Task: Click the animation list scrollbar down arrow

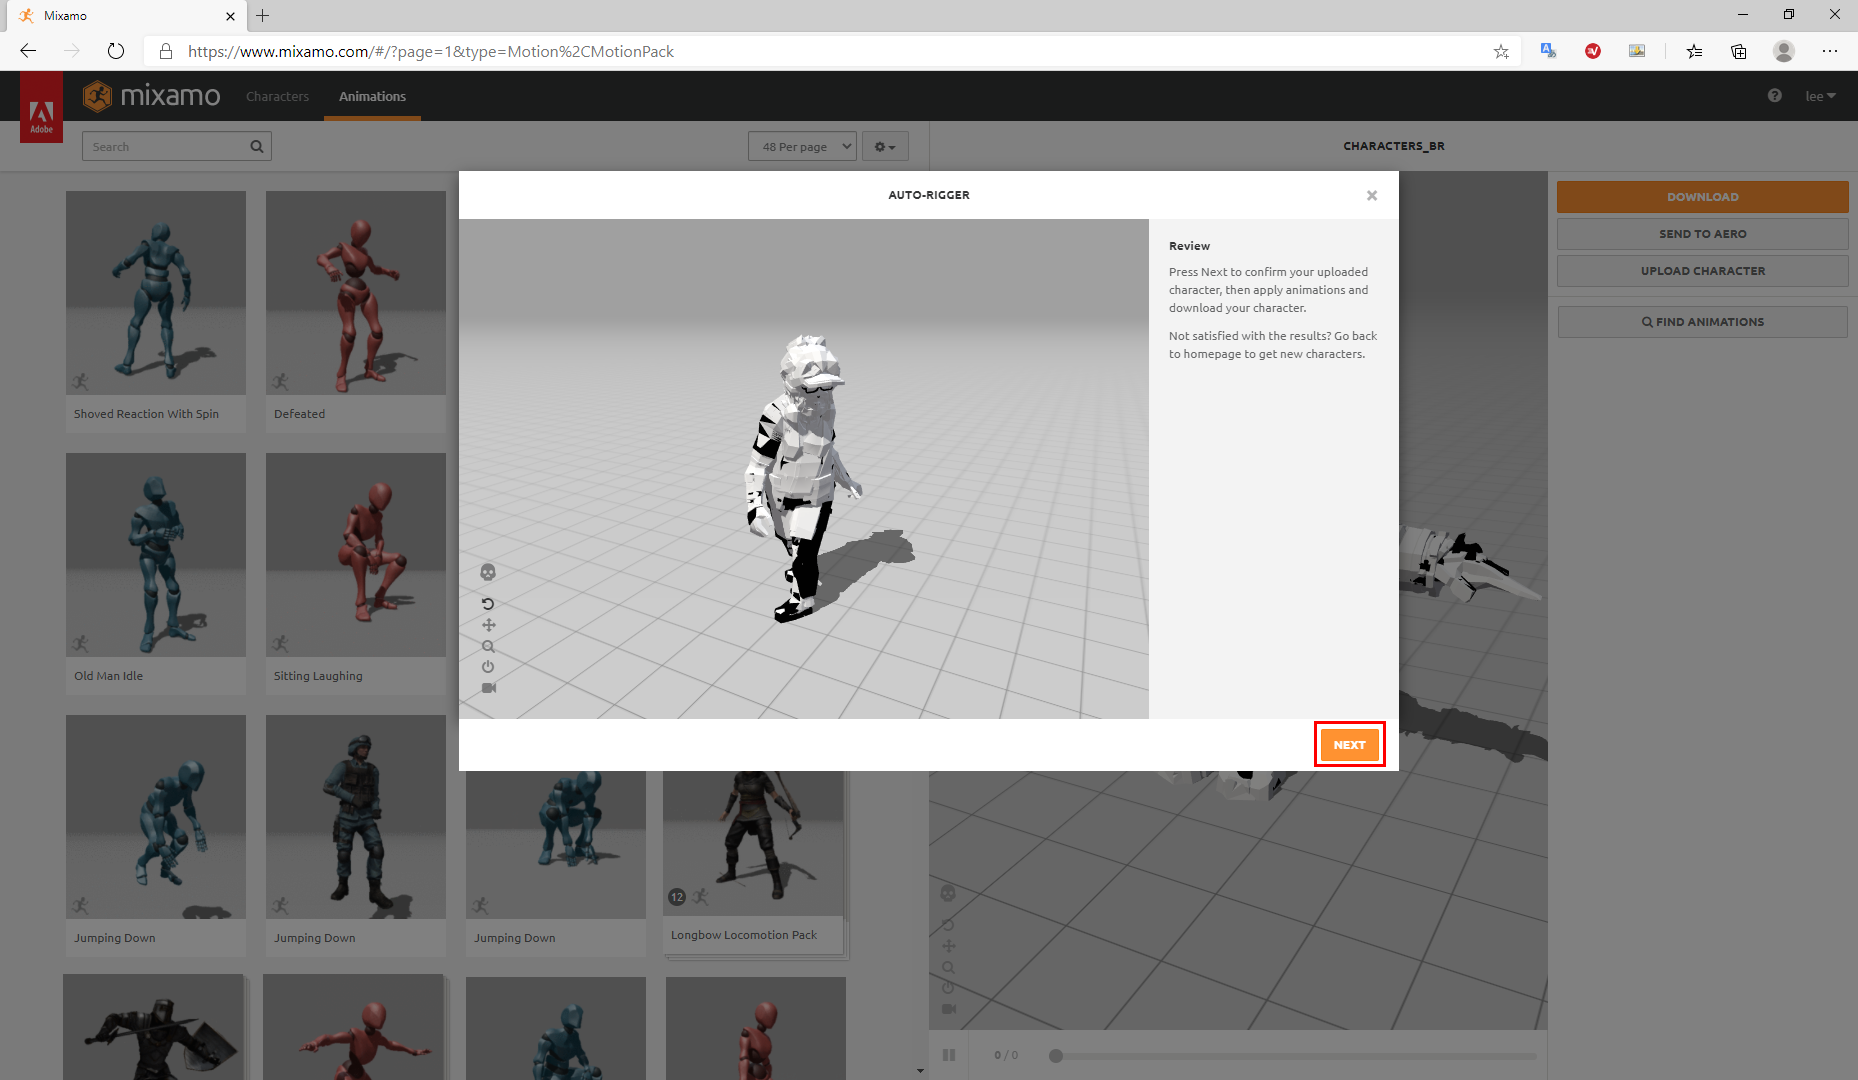Action: [920, 1071]
